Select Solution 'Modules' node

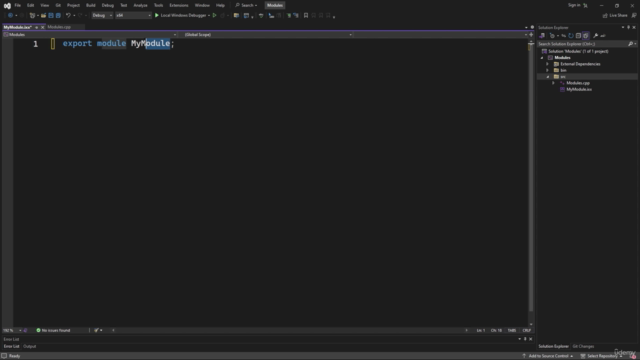click(x=578, y=51)
